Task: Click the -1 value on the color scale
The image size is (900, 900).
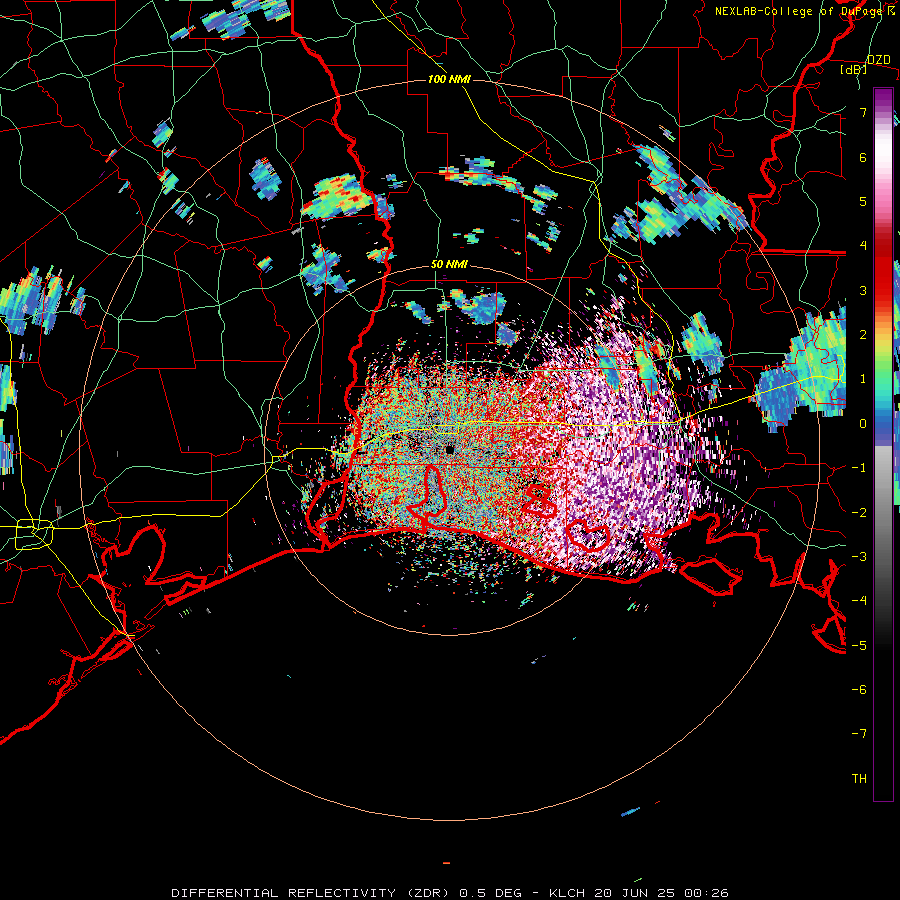Action: click(859, 468)
